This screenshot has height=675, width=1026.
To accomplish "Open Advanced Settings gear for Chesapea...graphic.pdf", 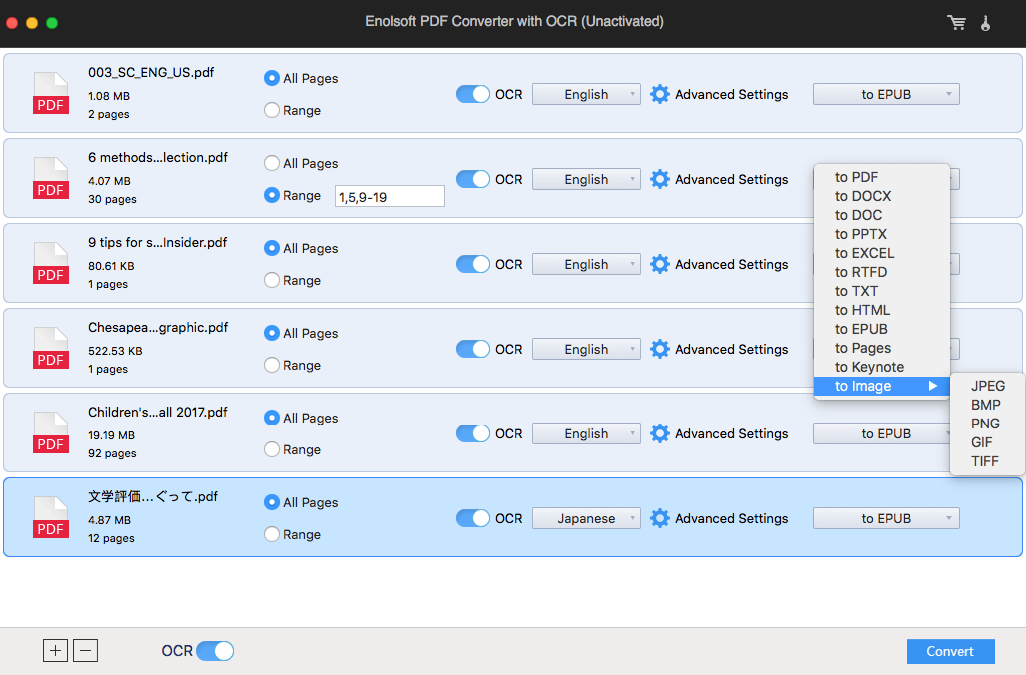I will tap(660, 349).
